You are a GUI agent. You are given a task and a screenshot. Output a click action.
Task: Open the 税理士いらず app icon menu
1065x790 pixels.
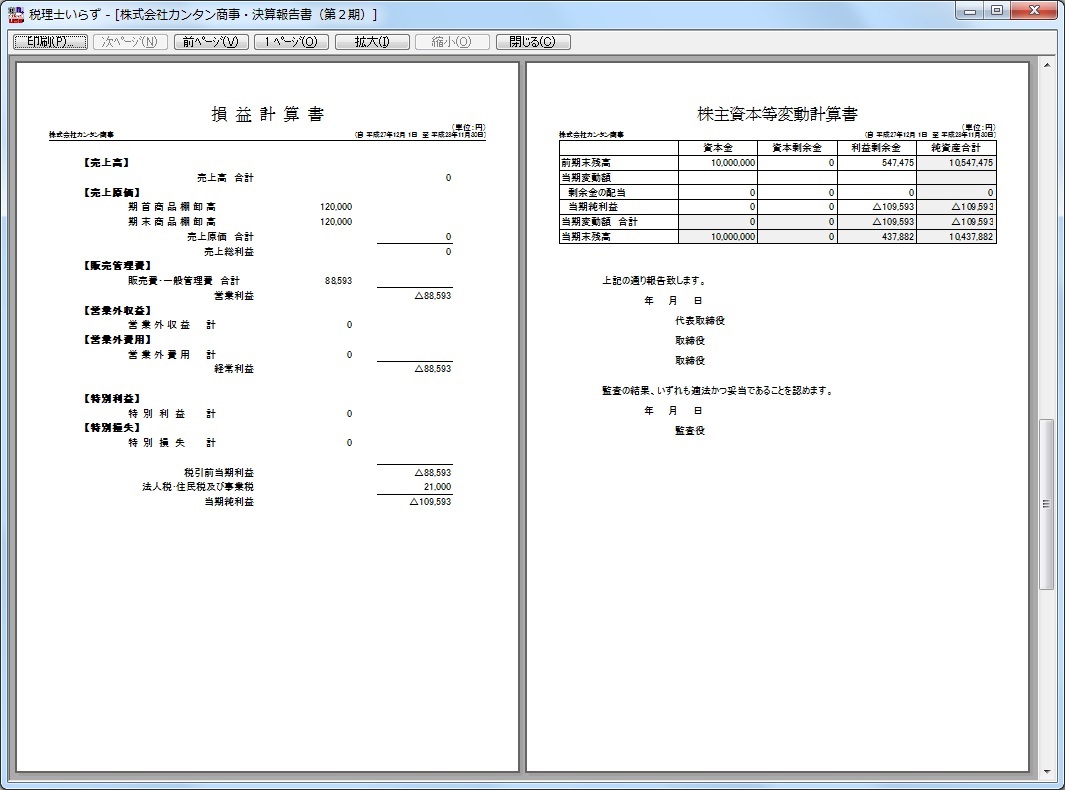[x=16, y=13]
